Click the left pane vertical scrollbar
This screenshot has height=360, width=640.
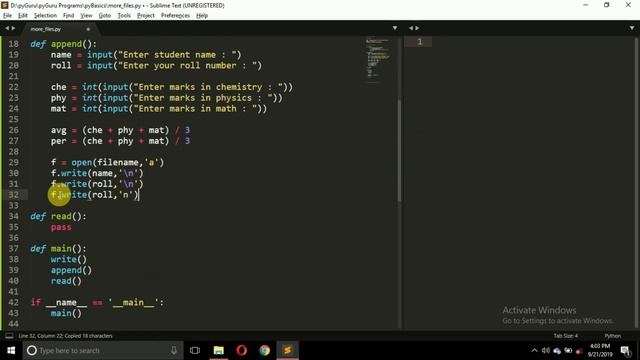tap(399, 150)
